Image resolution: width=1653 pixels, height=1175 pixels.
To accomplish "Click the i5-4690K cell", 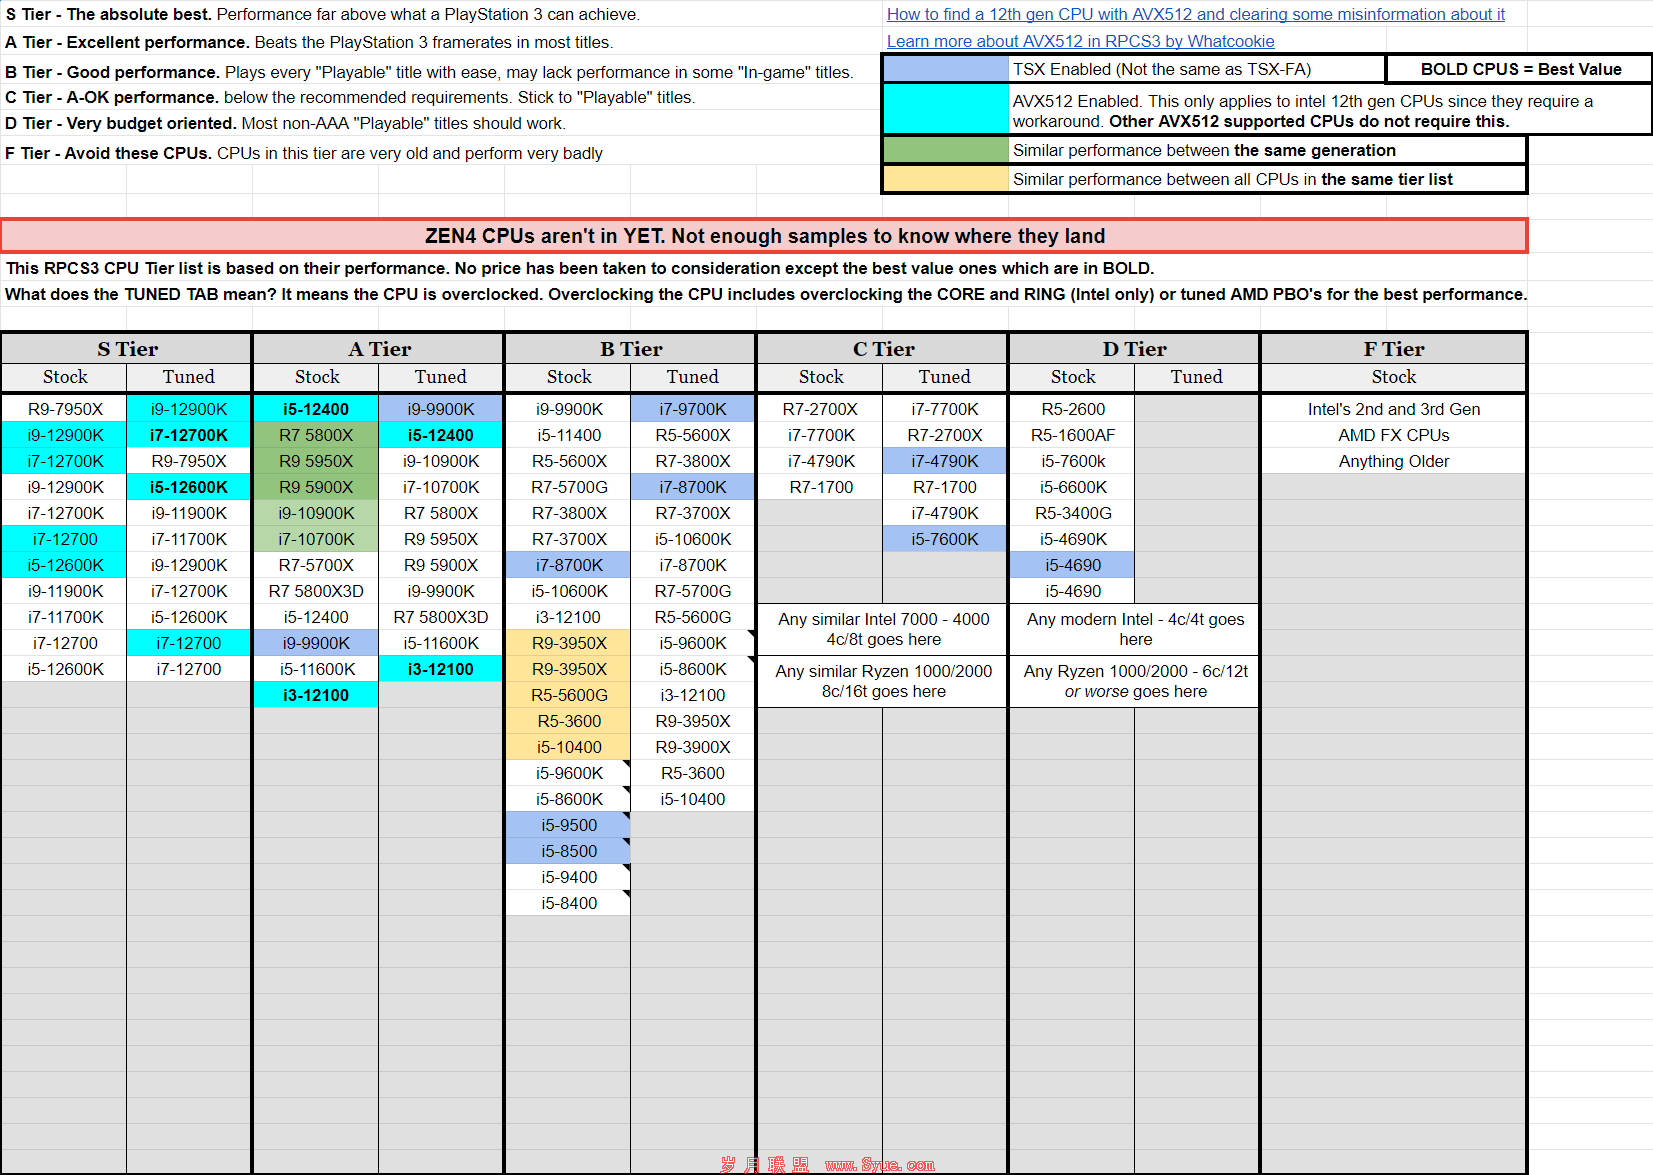I will click(x=1073, y=539).
